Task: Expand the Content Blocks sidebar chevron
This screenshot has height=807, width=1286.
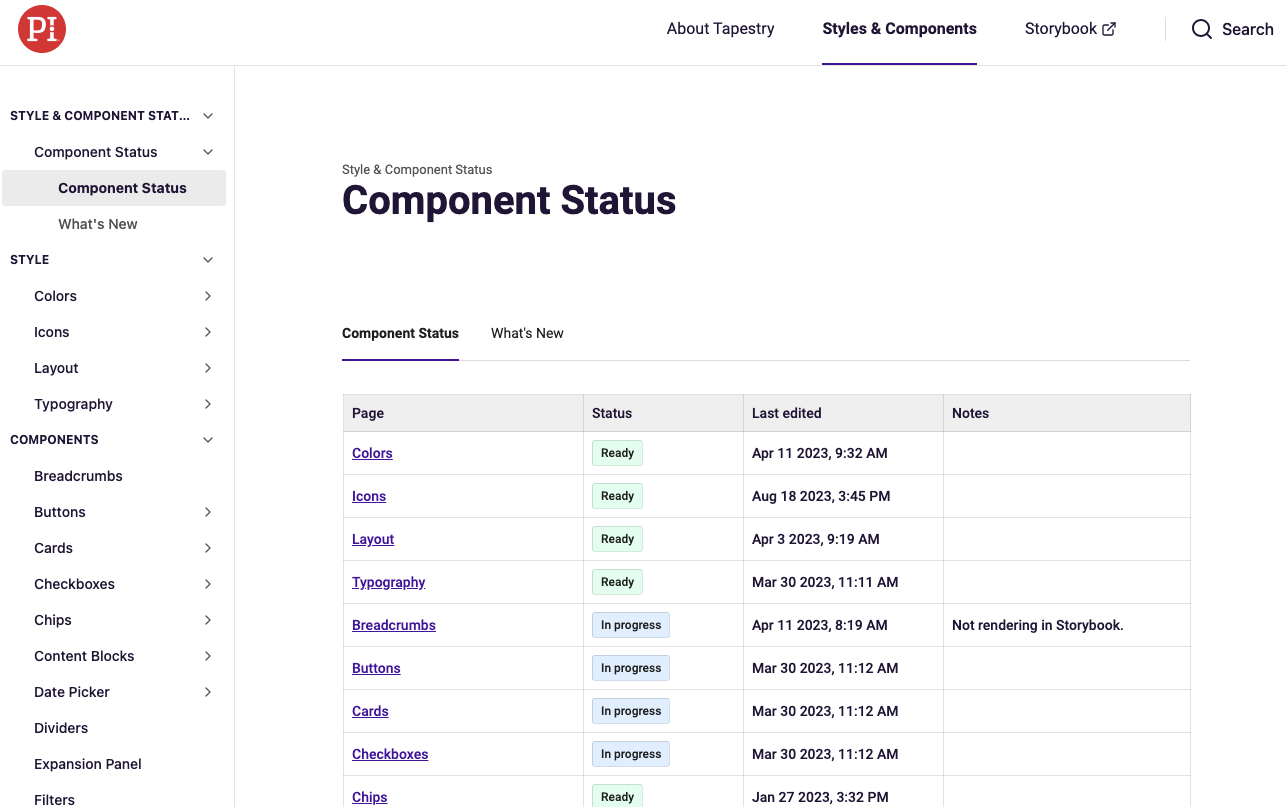Action: pyautogui.click(x=208, y=656)
